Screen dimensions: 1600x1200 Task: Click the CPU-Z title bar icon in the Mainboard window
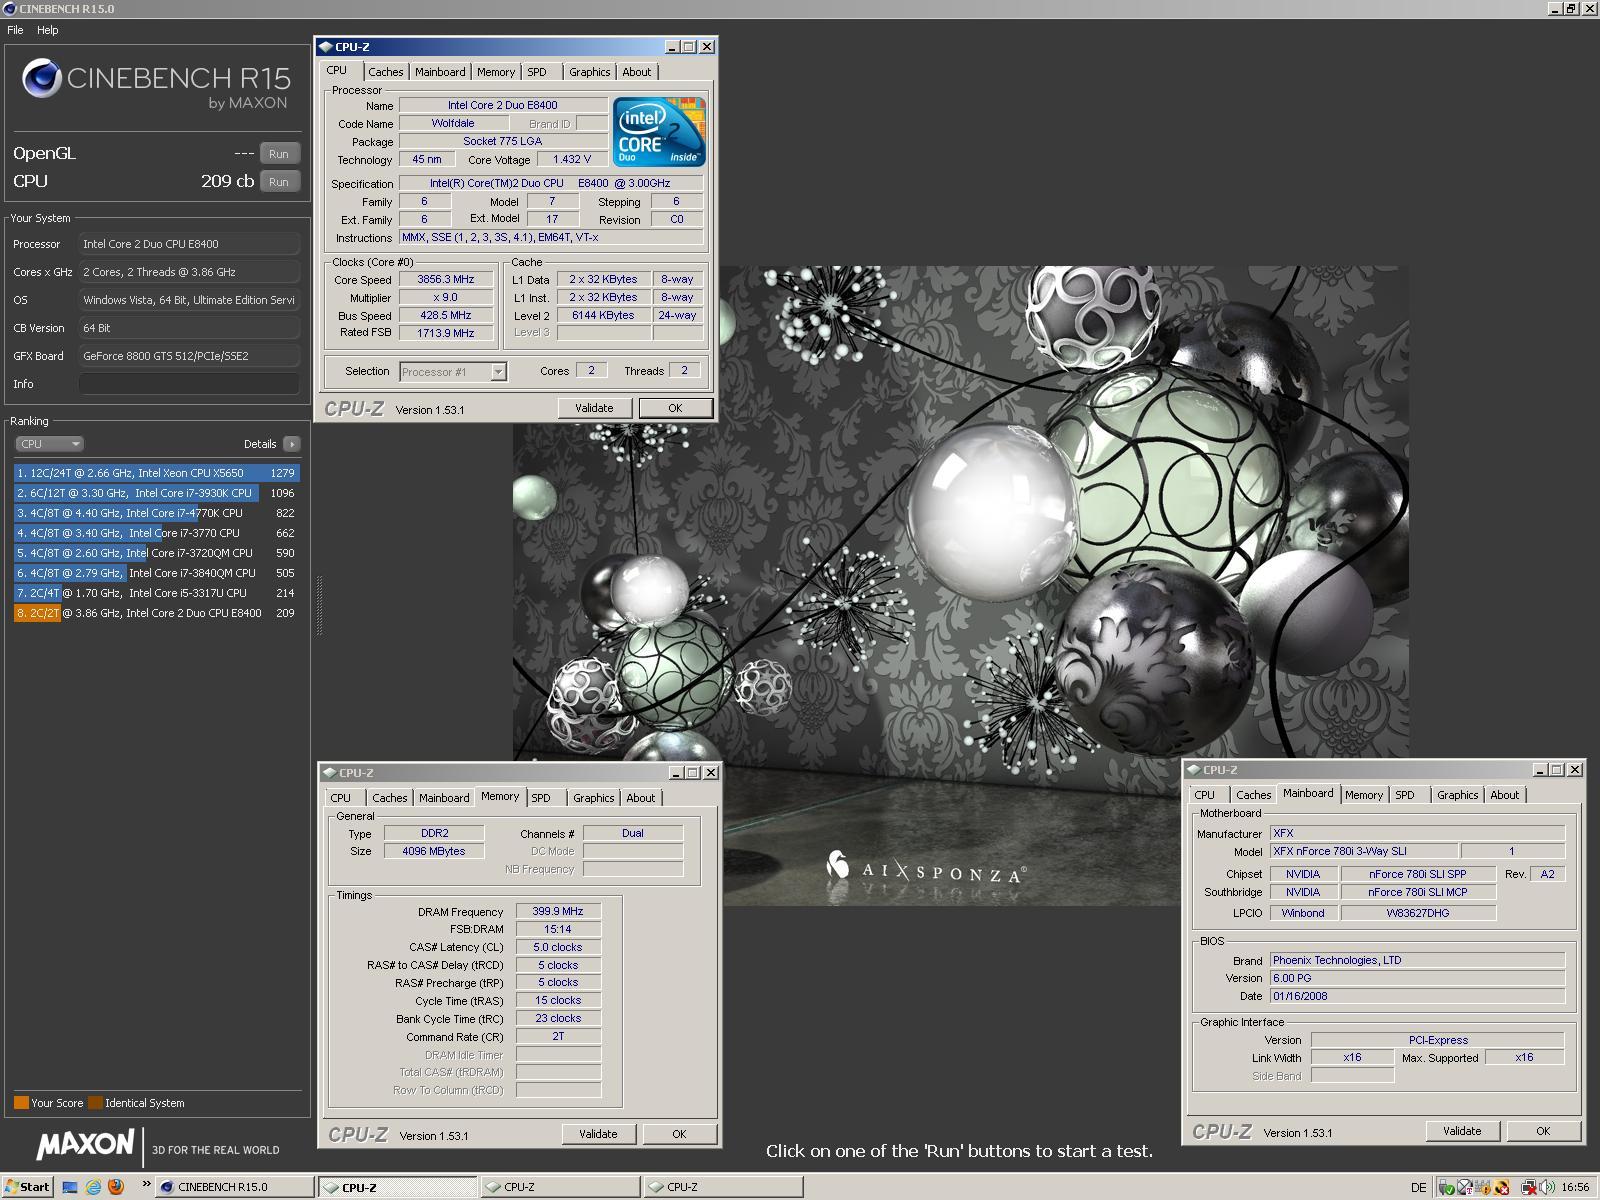[1193, 770]
